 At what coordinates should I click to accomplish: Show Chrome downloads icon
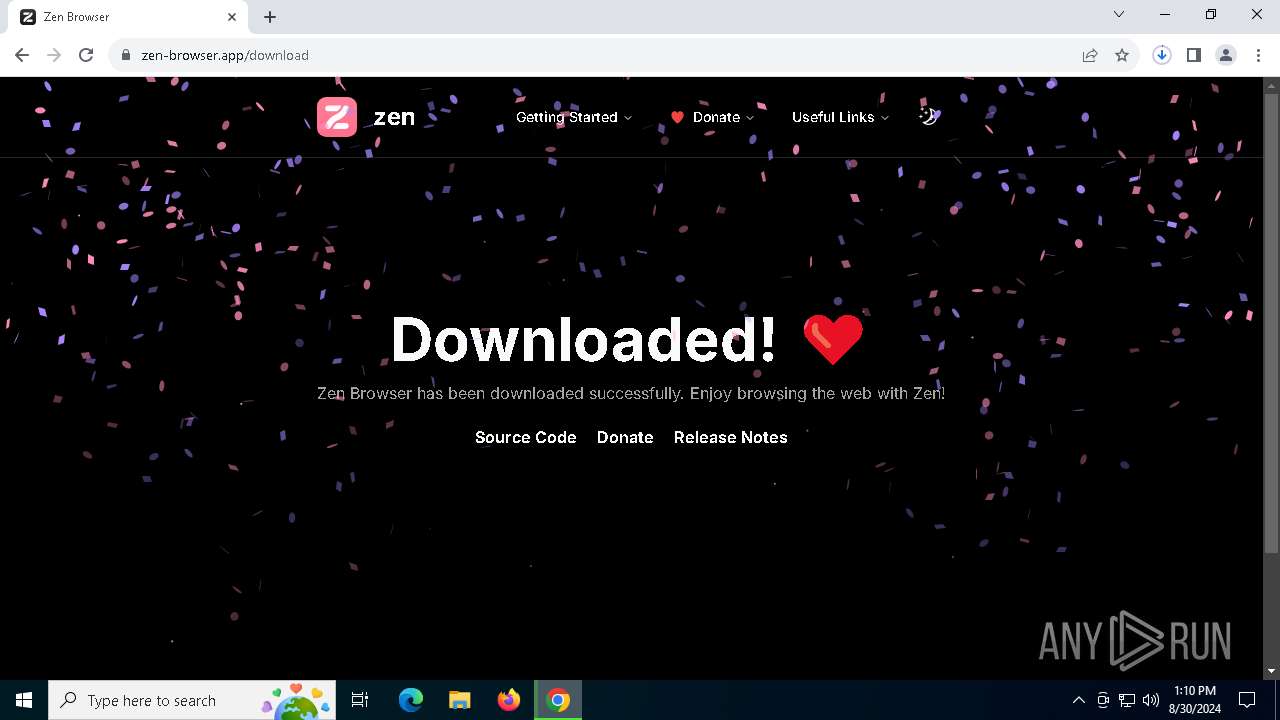point(1162,55)
